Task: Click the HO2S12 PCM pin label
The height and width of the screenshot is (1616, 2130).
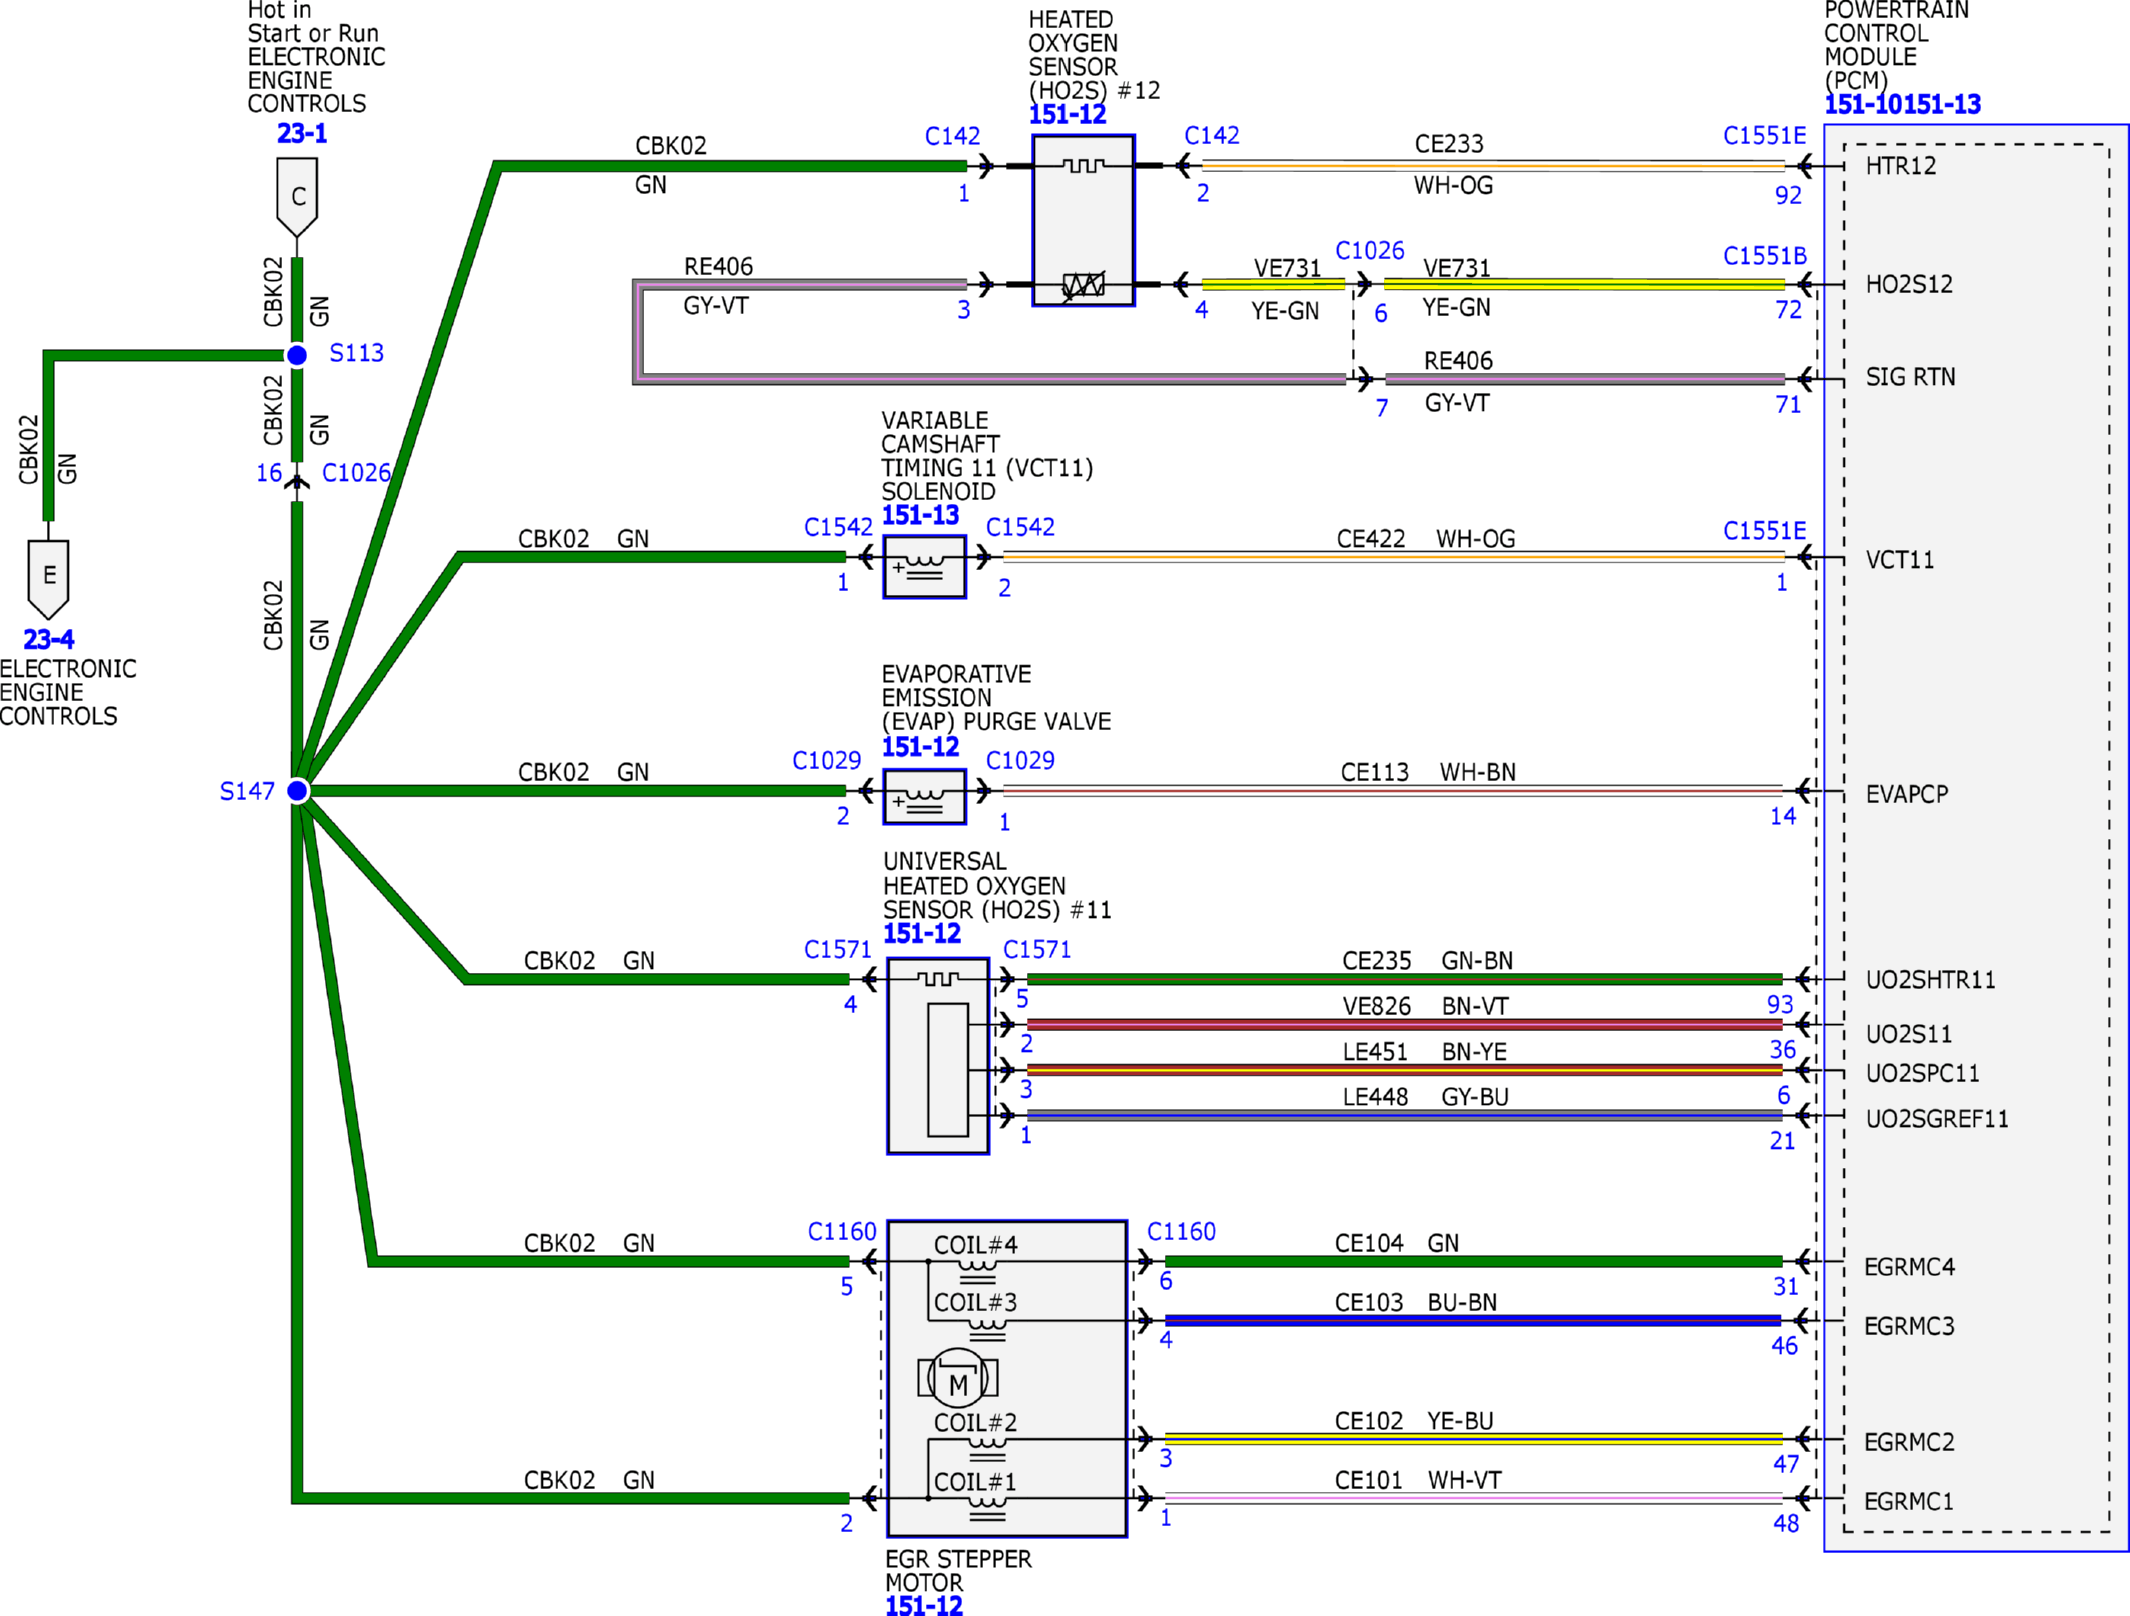Action: tap(1909, 285)
